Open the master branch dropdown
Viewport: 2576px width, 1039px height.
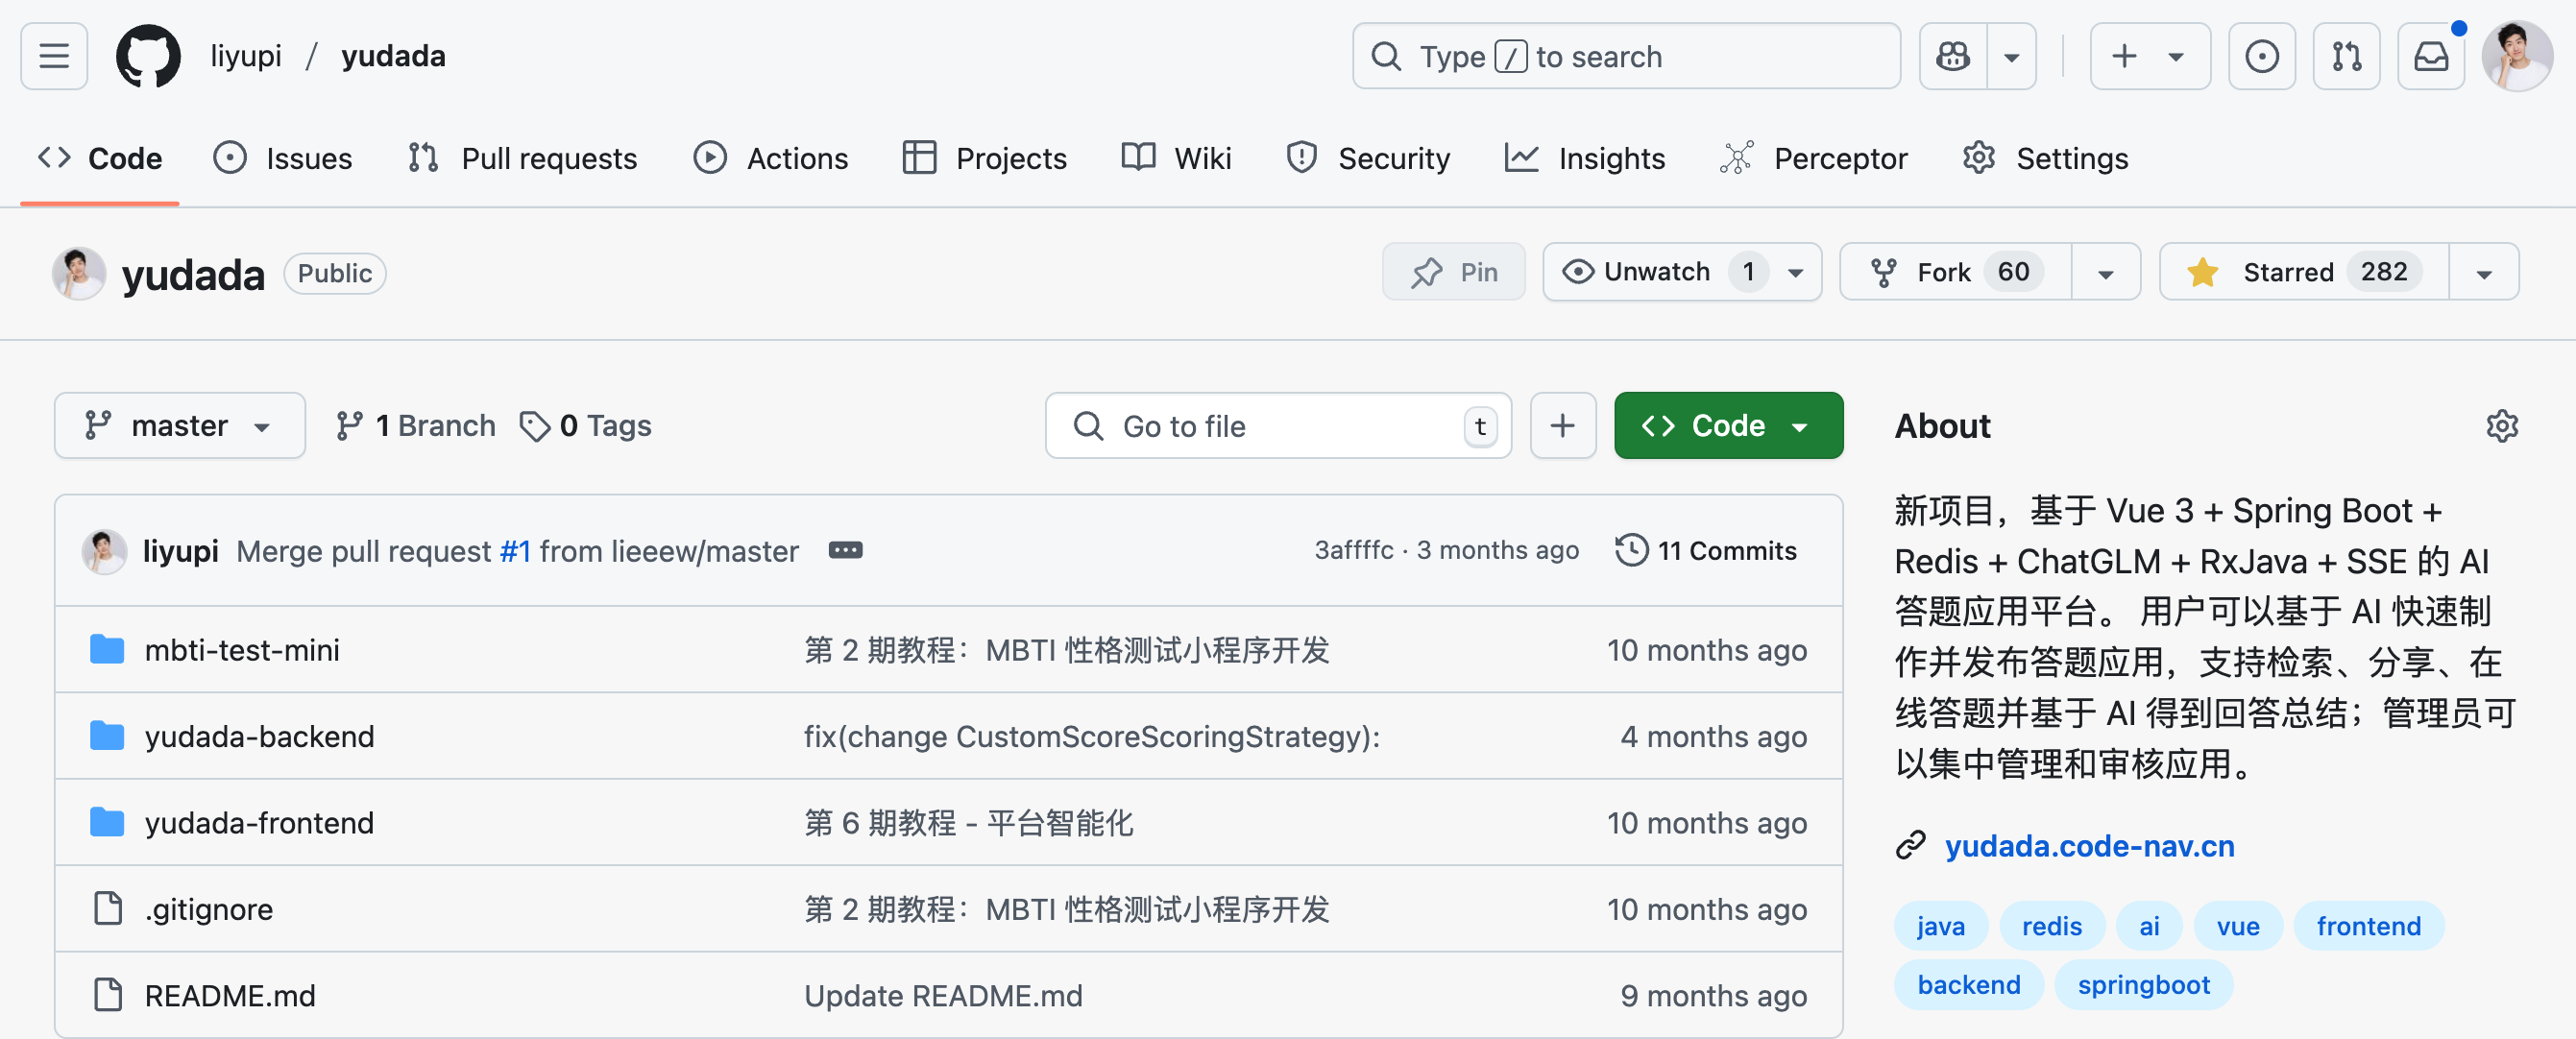point(180,426)
